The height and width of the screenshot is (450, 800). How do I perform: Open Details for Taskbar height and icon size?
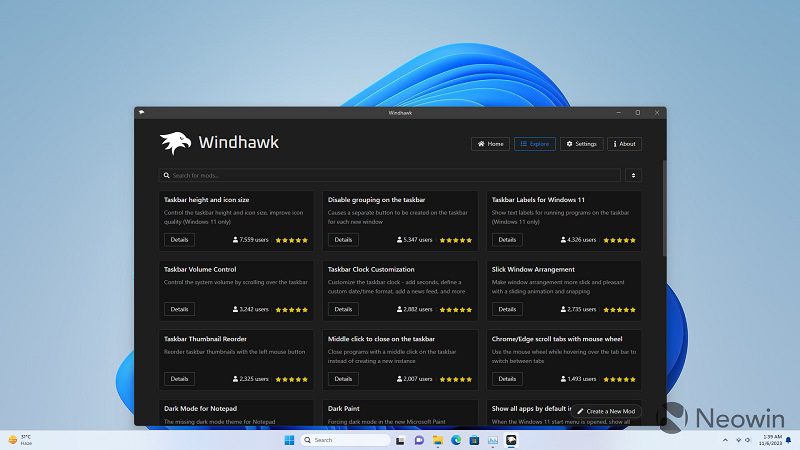point(179,240)
